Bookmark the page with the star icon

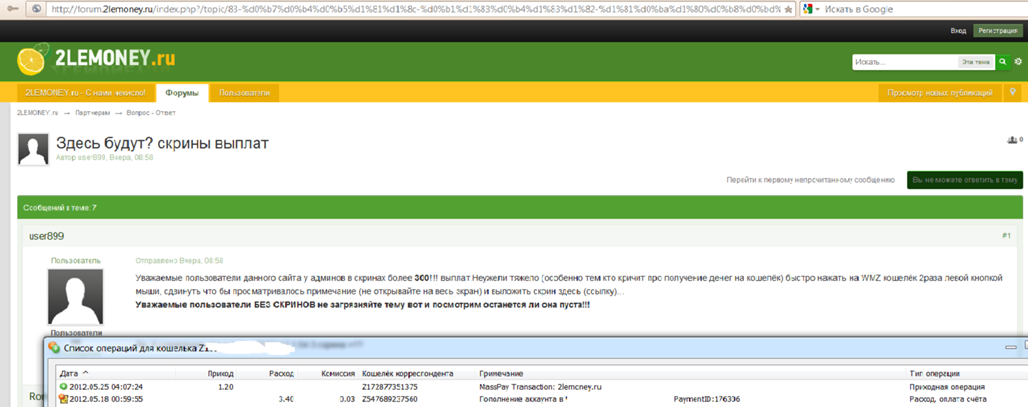coord(788,10)
